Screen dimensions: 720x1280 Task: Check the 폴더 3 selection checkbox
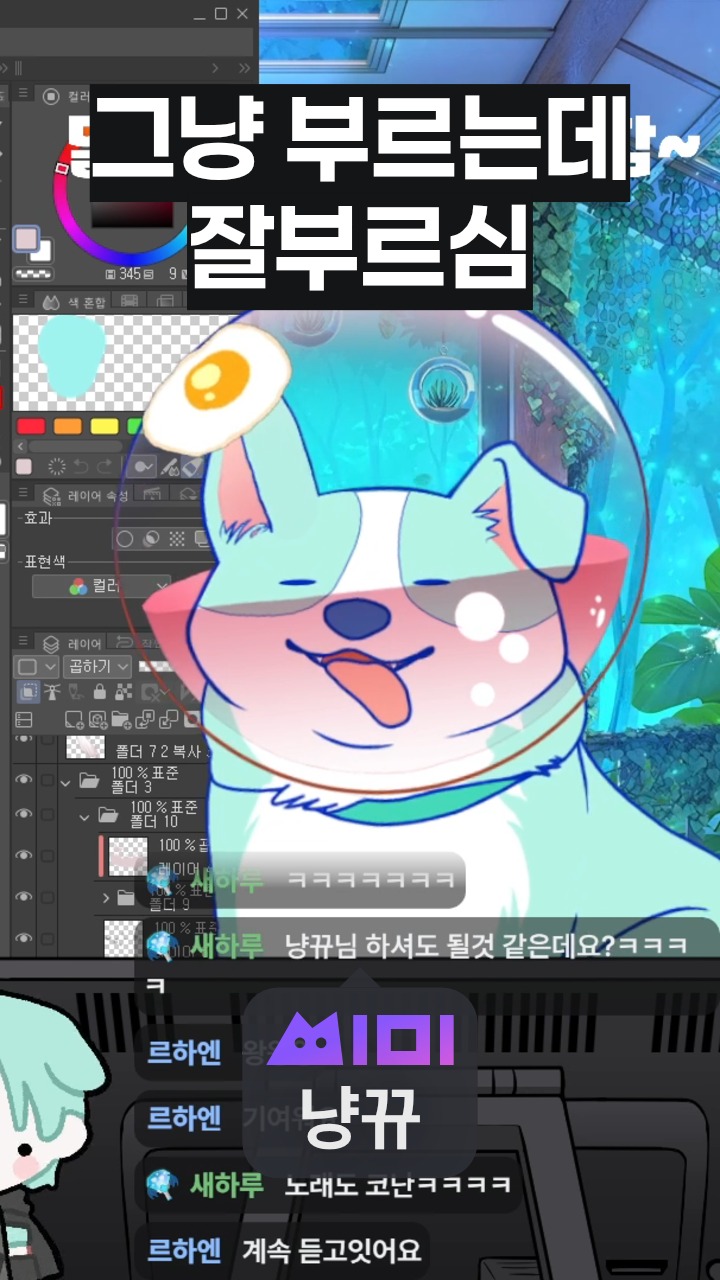point(47,780)
